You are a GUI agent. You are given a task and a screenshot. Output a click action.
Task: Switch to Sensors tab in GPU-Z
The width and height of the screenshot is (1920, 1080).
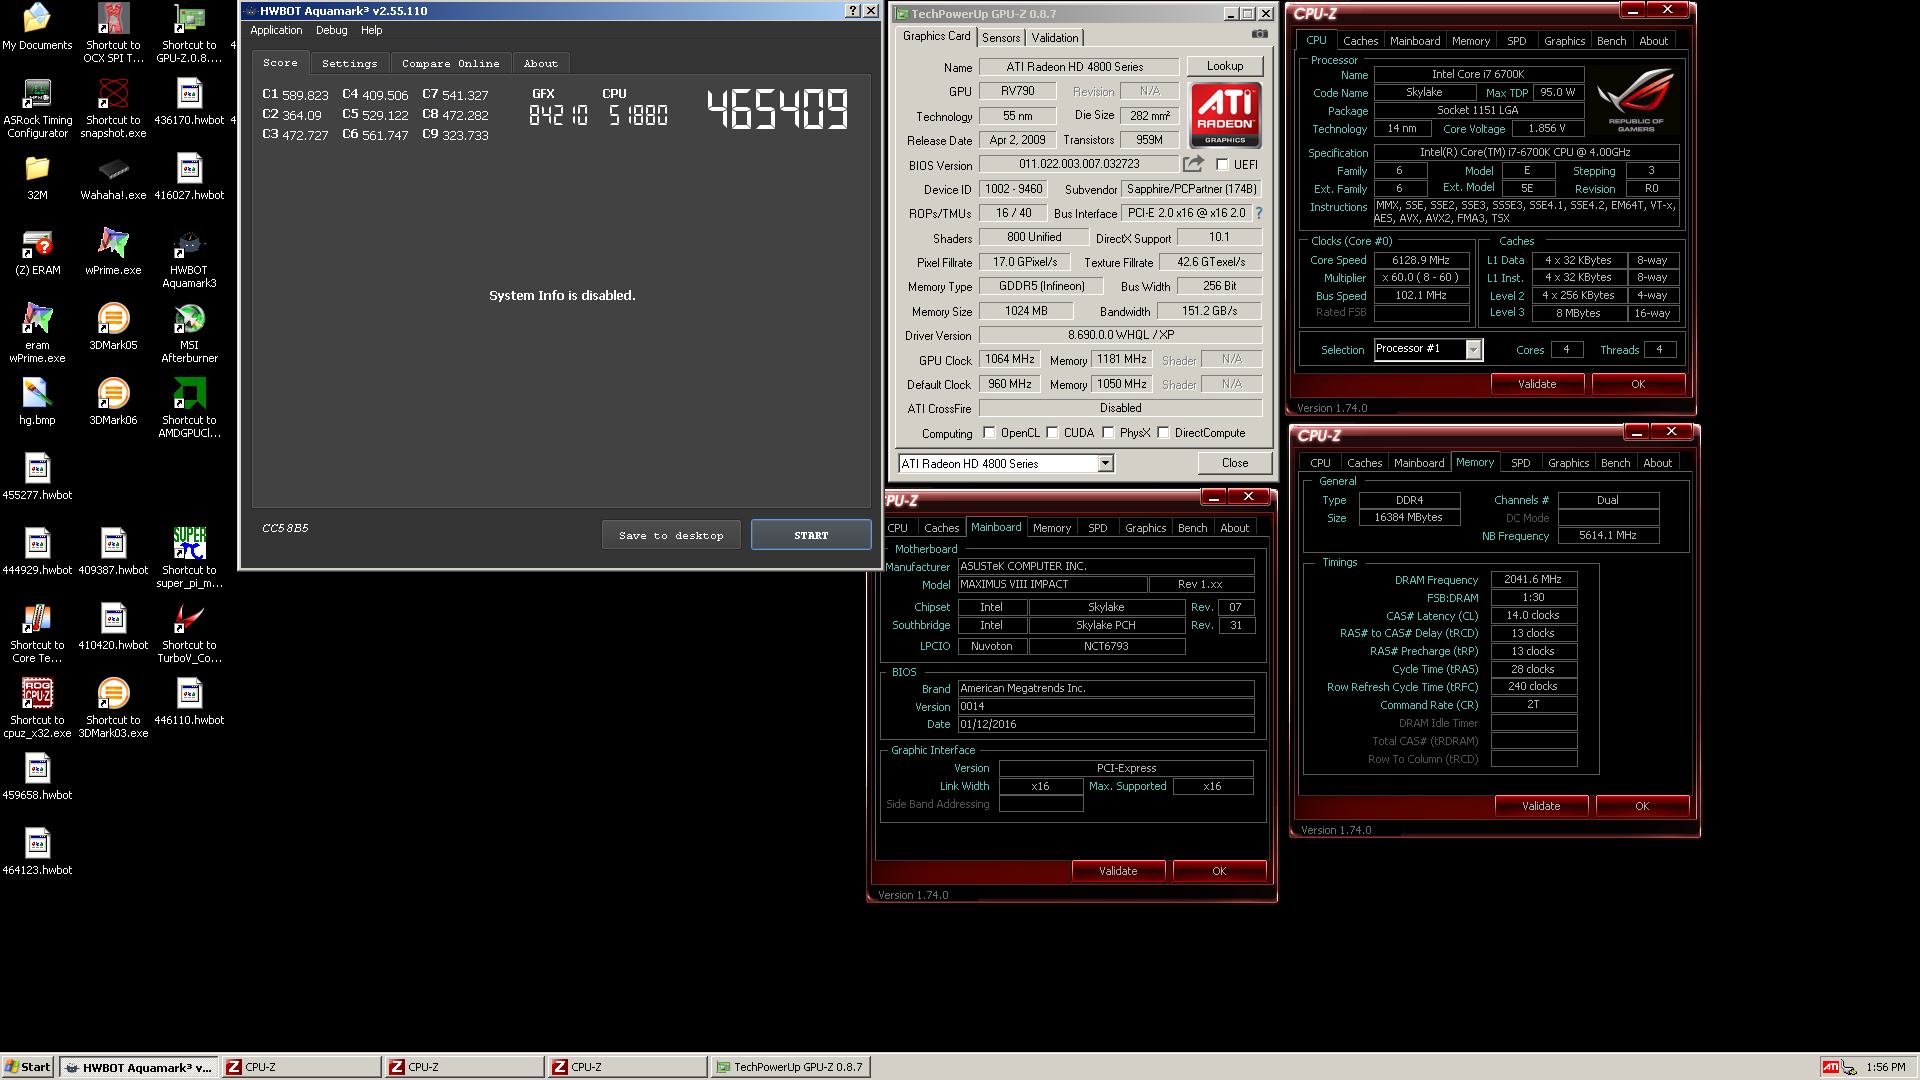pos(1001,38)
